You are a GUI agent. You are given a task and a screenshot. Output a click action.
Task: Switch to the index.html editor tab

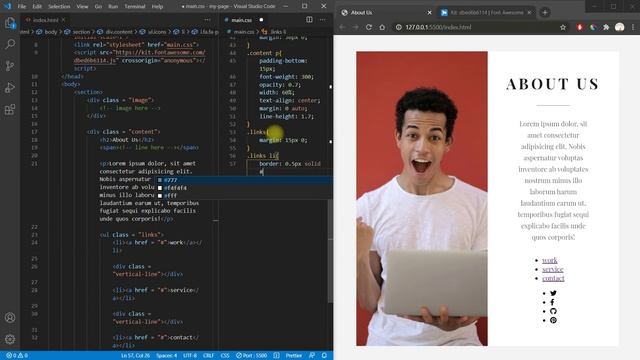point(45,20)
